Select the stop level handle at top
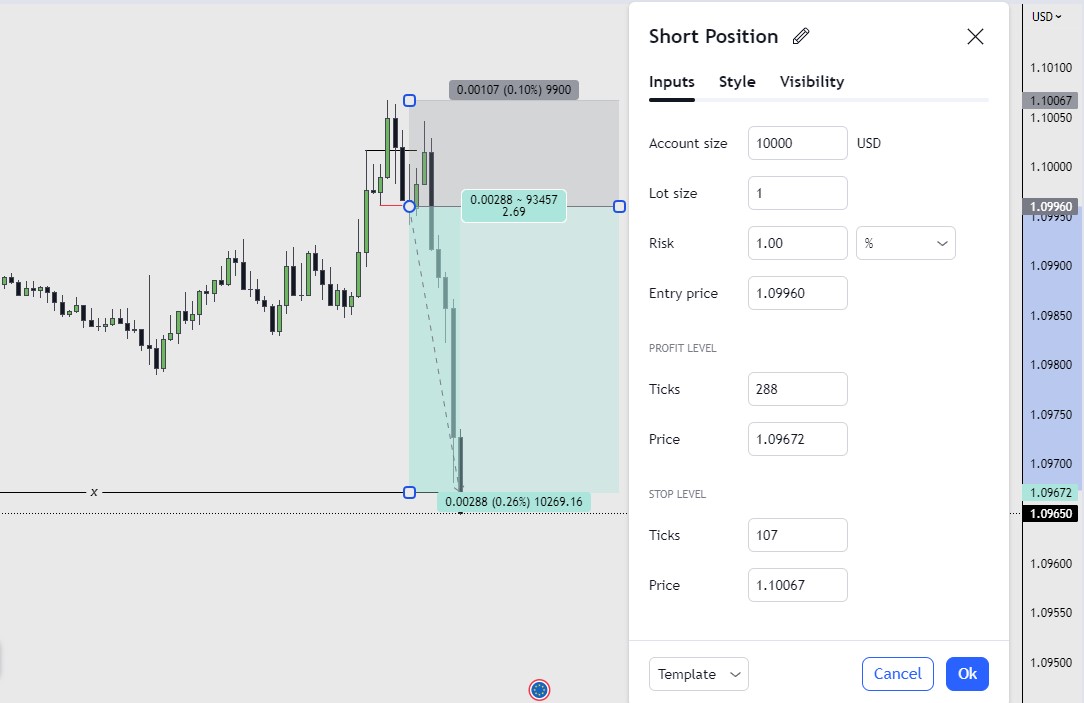 409,101
